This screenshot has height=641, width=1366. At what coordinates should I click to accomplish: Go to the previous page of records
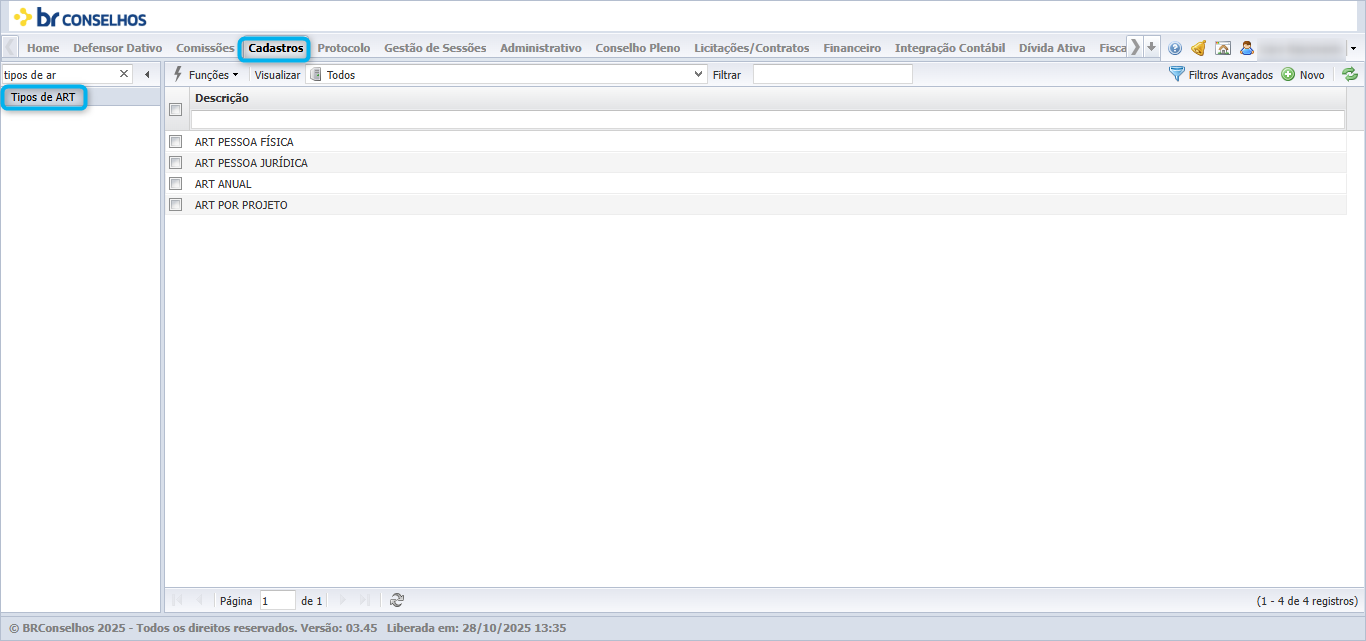pyautogui.click(x=199, y=600)
